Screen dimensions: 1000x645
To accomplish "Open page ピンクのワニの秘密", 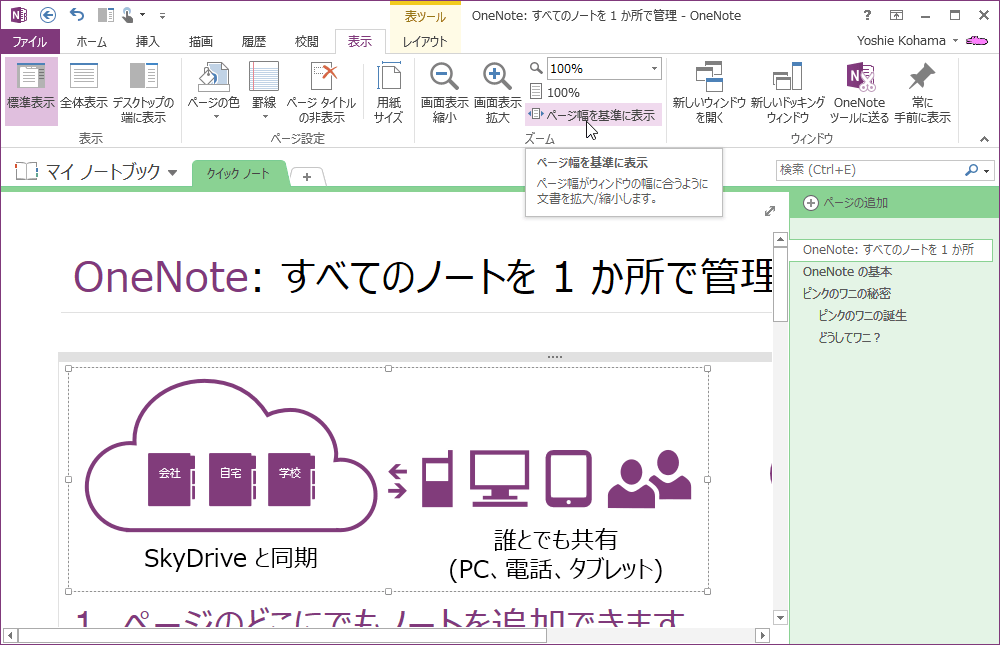I will click(846, 293).
